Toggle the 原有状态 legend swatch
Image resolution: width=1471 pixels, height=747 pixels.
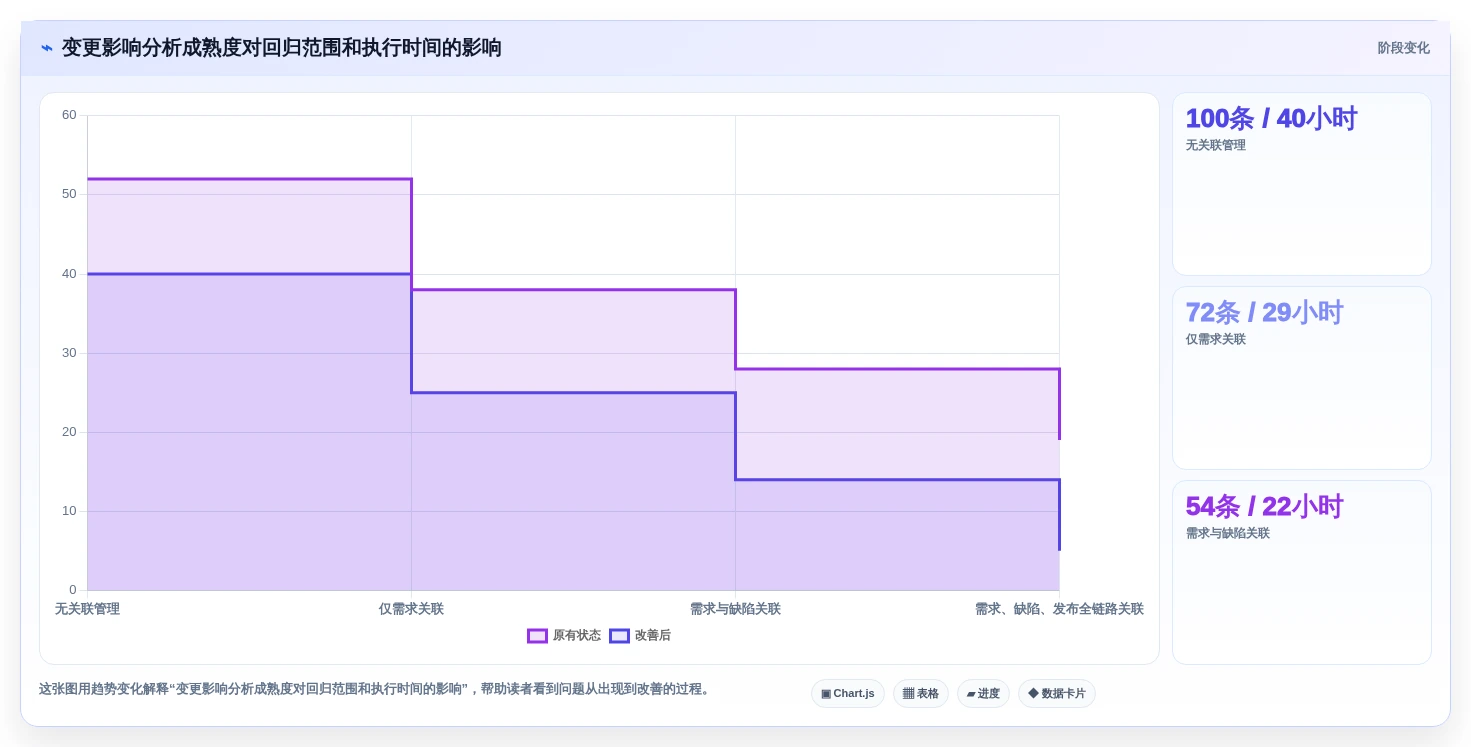coord(537,636)
